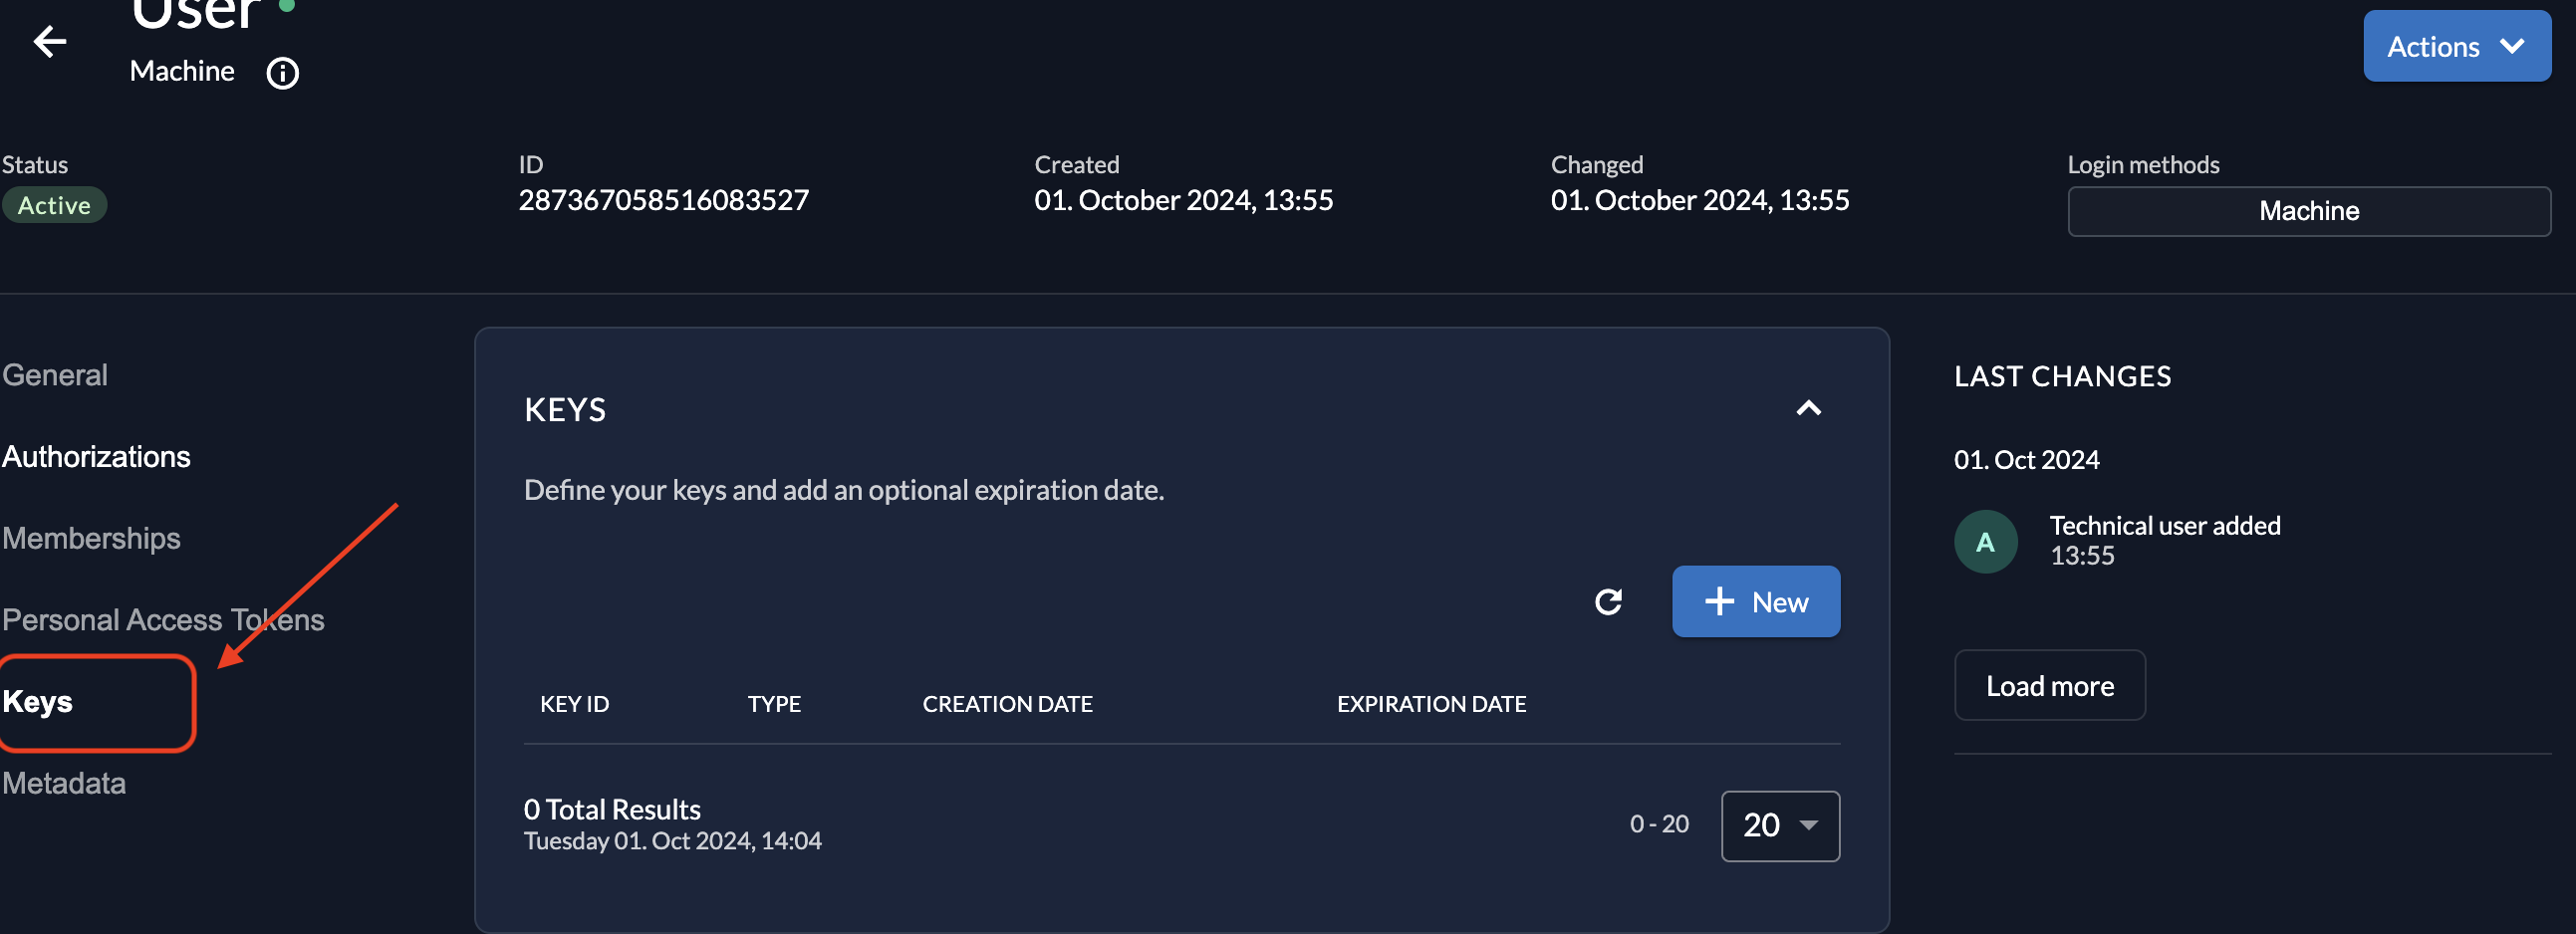Open the Metadata section
The height and width of the screenshot is (934, 2576).
pyautogui.click(x=64, y=784)
